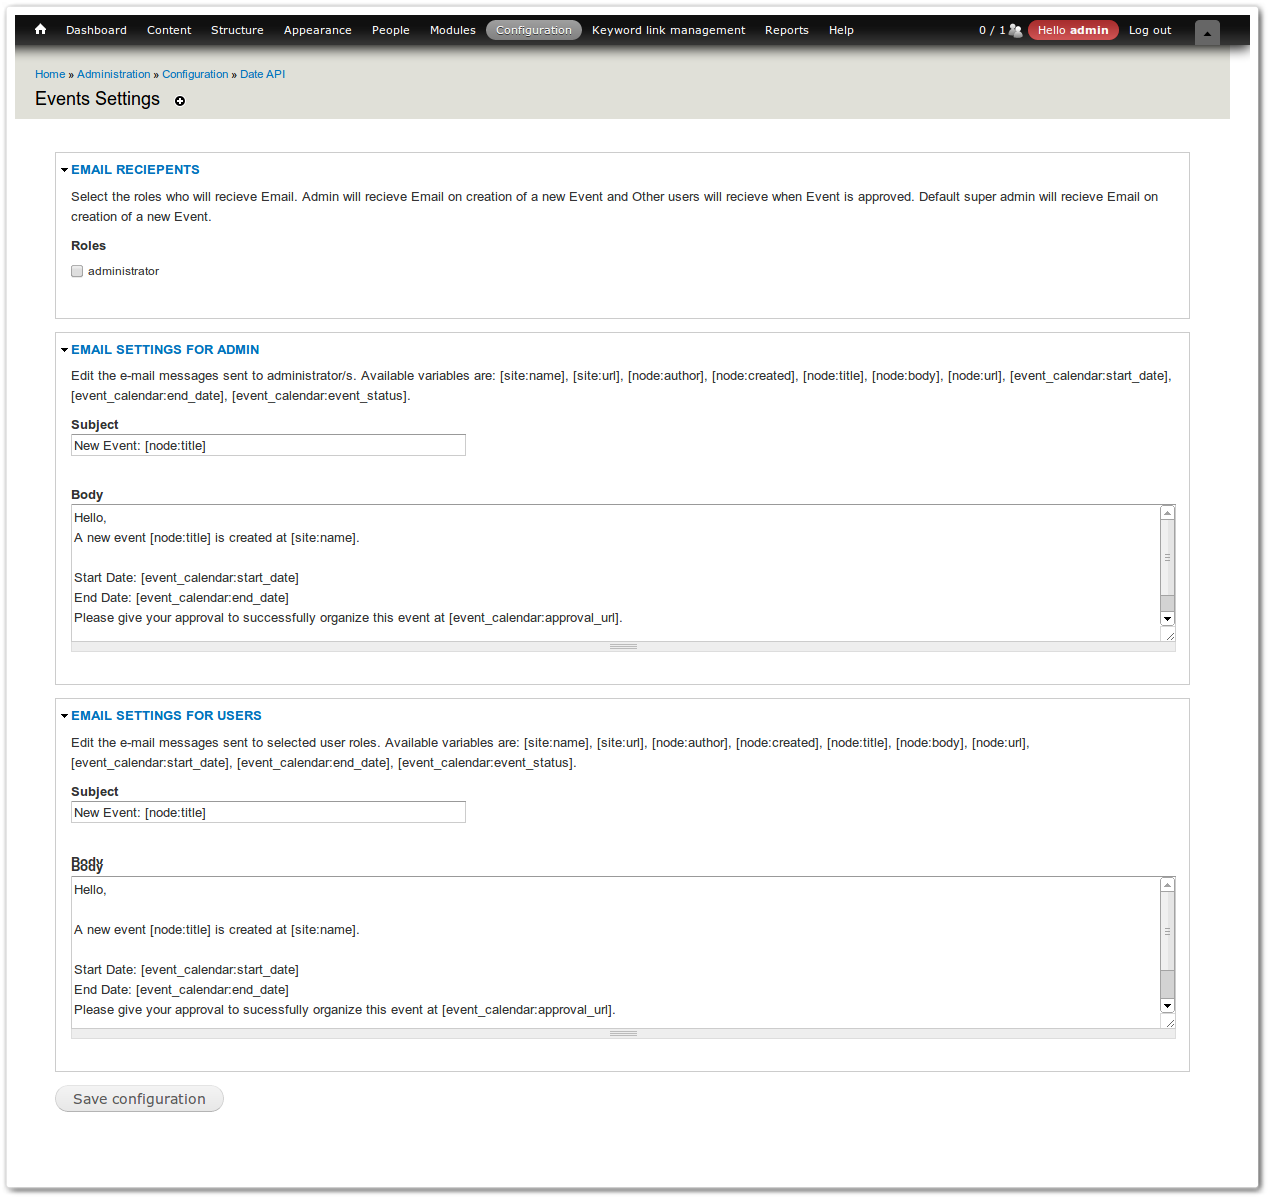This screenshot has height=1200, width=1271.
Task: Click users Body scrollbar up arrow
Action: (1167, 885)
